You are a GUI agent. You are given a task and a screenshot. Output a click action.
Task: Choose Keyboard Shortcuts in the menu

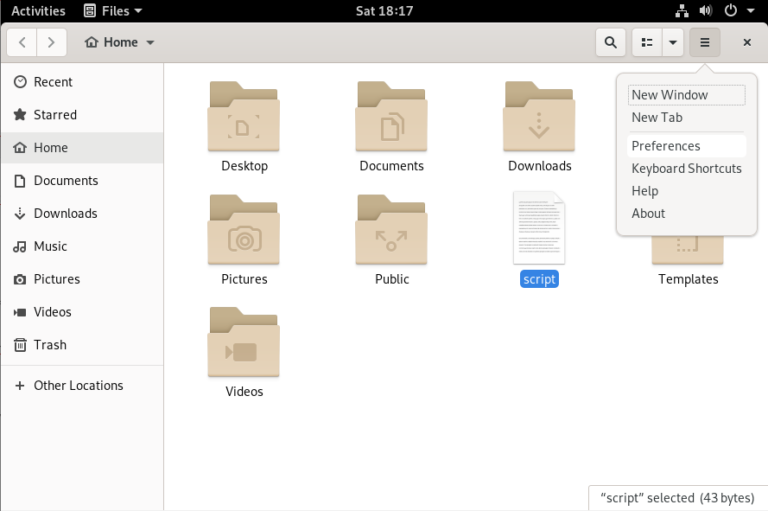686,169
